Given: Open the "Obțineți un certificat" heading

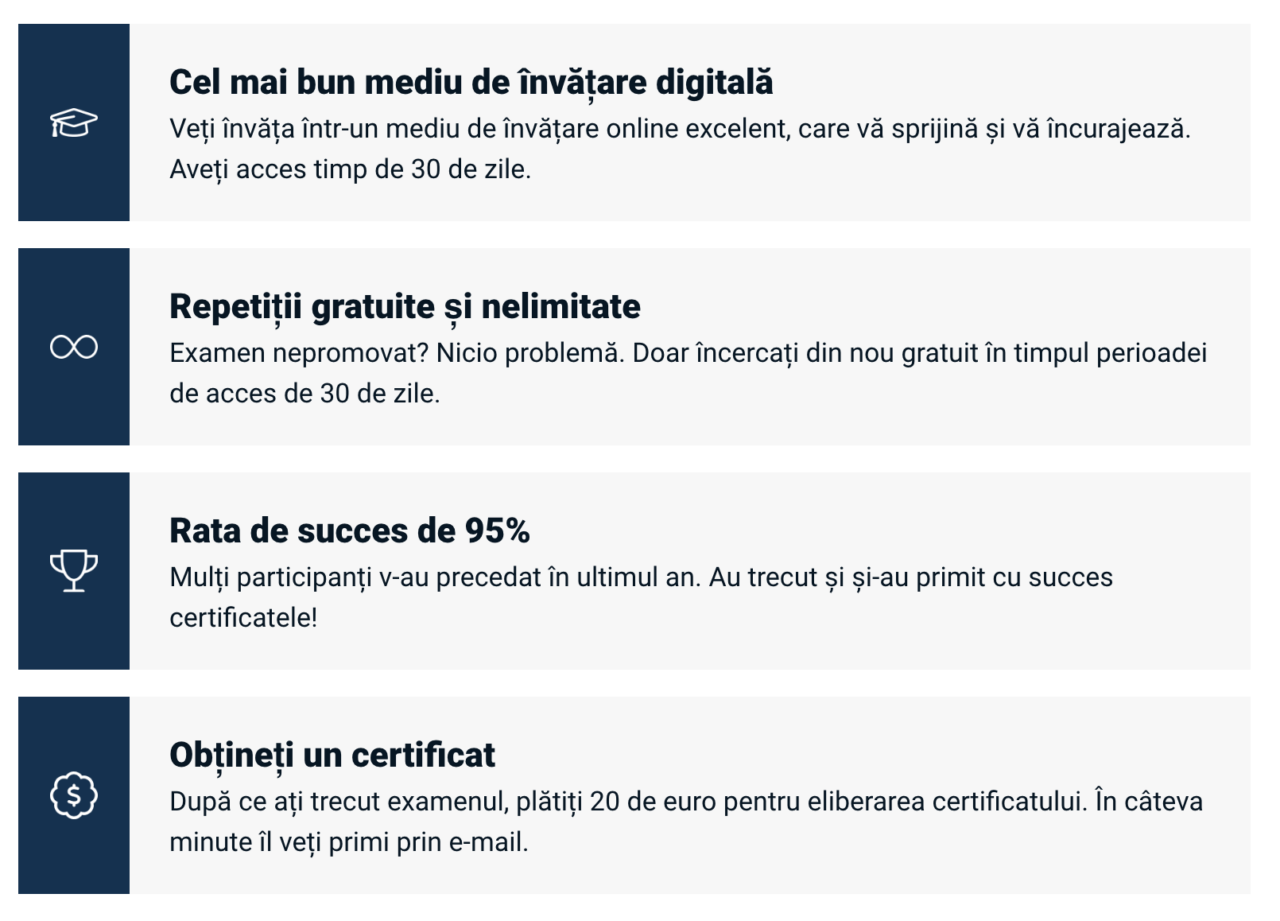Looking at the screenshot, I should [x=332, y=755].
